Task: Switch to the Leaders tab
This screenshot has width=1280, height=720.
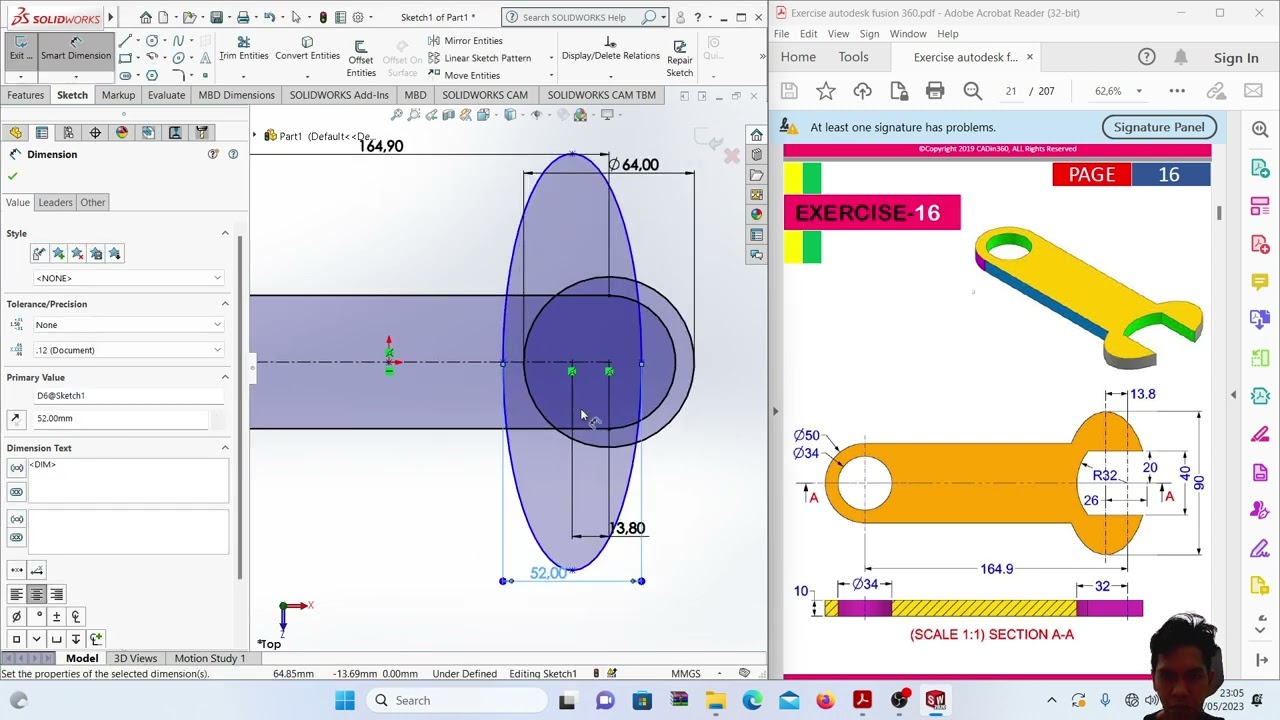Action: pyautogui.click(x=55, y=202)
